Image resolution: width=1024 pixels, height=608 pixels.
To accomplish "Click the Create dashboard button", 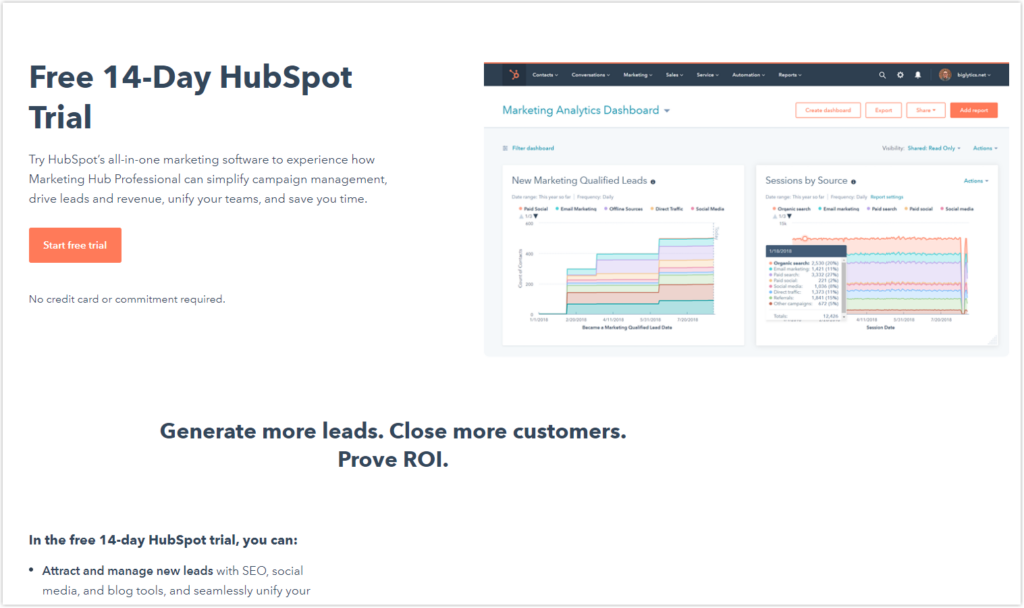I will [827, 110].
